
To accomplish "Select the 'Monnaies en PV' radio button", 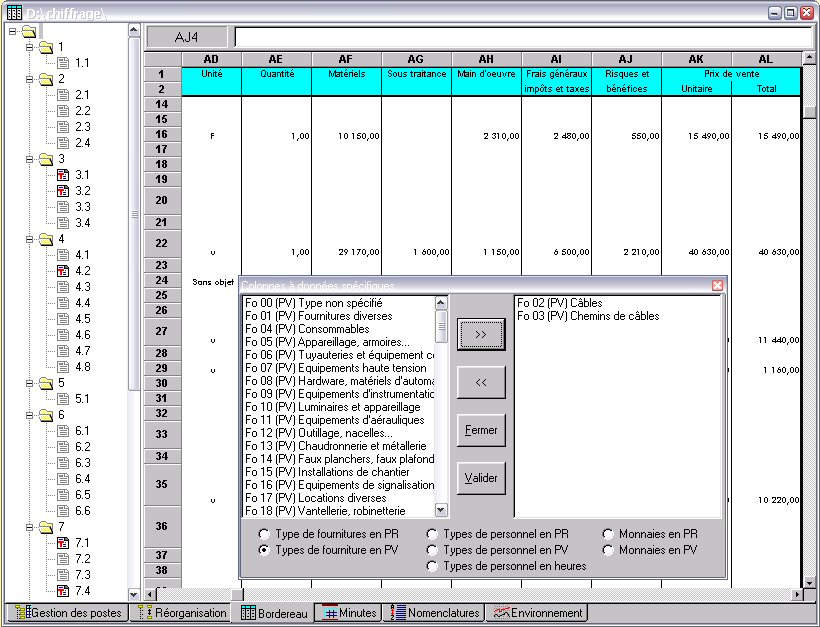I will click(609, 550).
